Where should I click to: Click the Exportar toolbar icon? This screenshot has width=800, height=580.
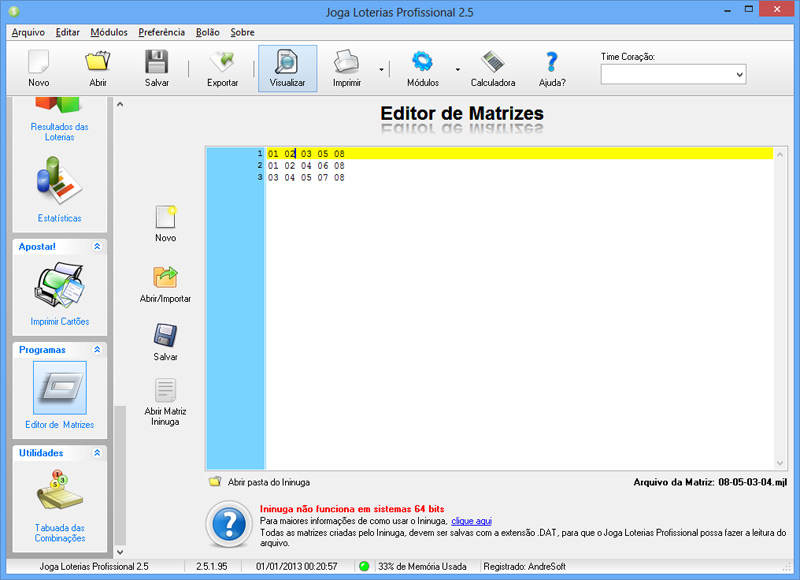pos(222,67)
